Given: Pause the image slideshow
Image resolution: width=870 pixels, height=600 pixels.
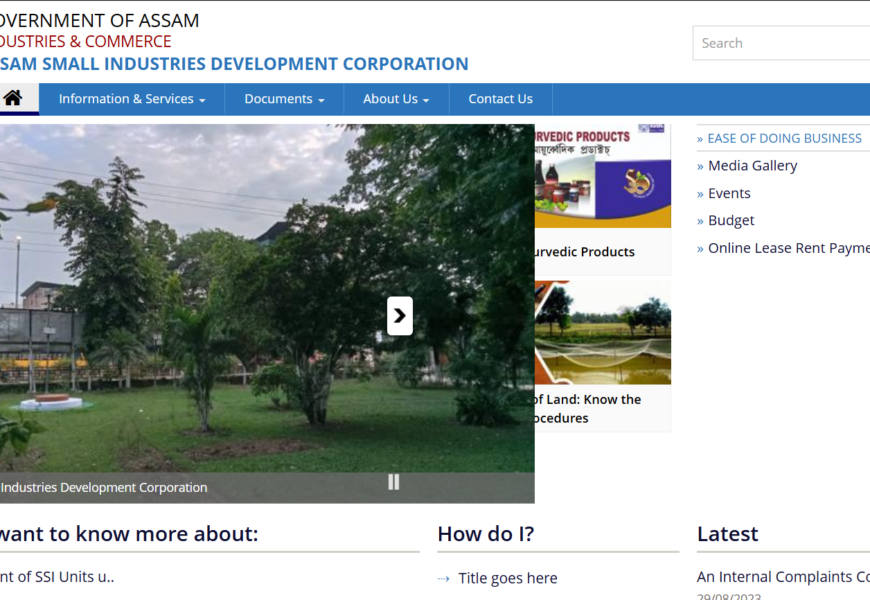Looking at the screenshot, I should click(393, 482).
